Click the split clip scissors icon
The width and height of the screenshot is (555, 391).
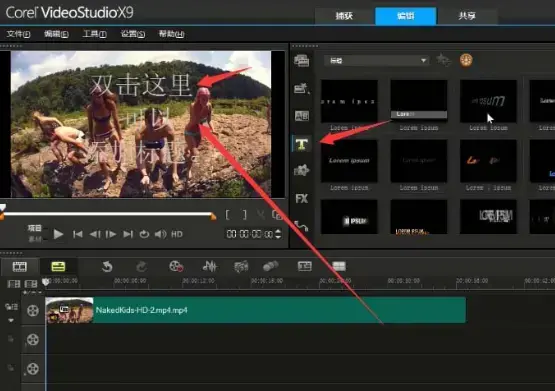tap(261, 214)
